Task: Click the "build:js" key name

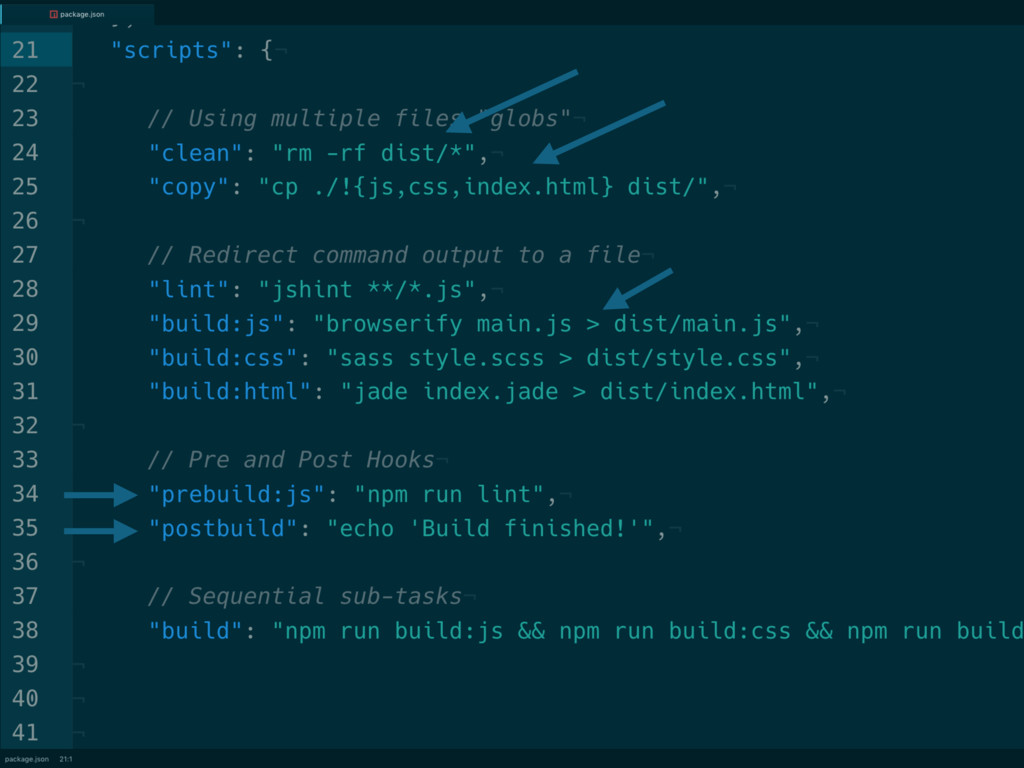Action: coord(217,324)
